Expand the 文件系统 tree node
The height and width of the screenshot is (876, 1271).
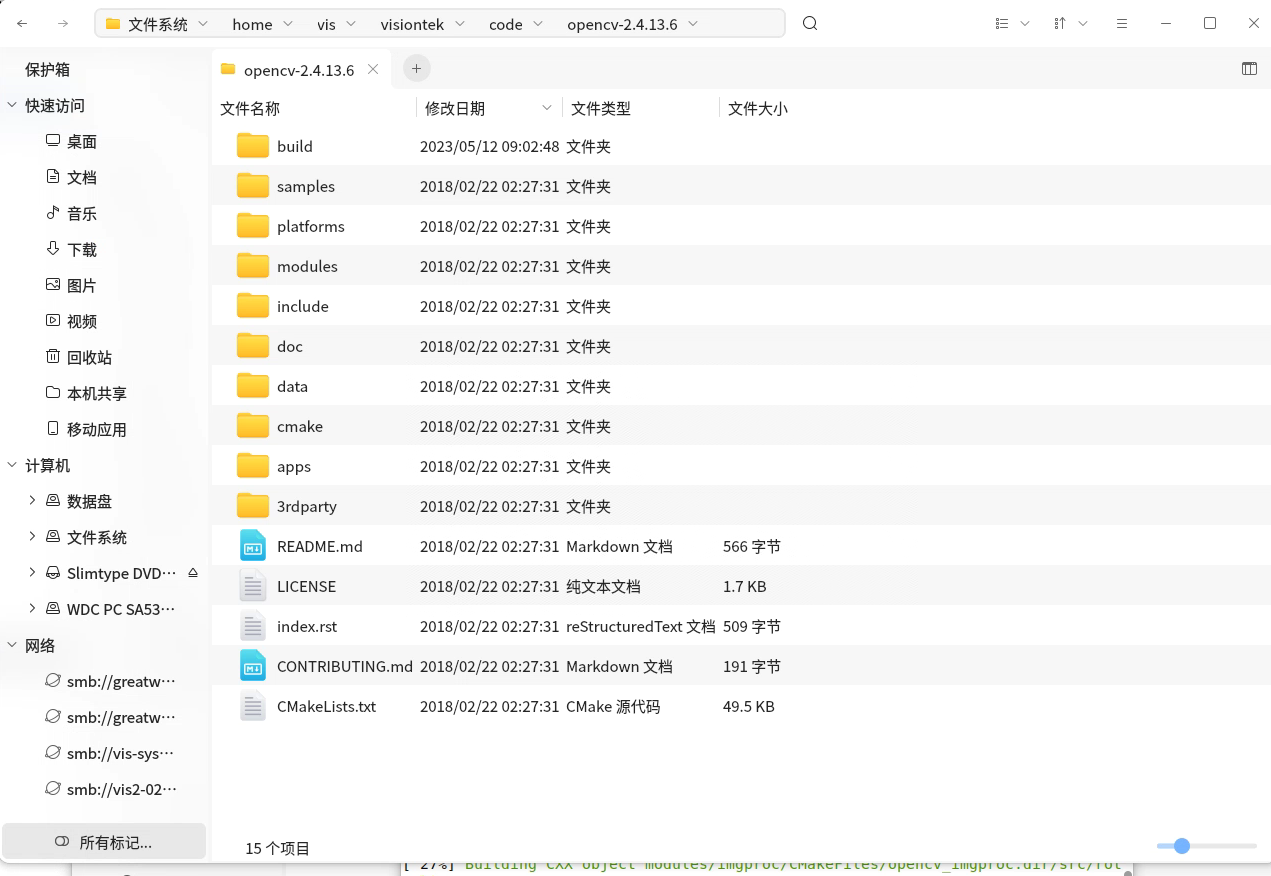coord(32,537)
